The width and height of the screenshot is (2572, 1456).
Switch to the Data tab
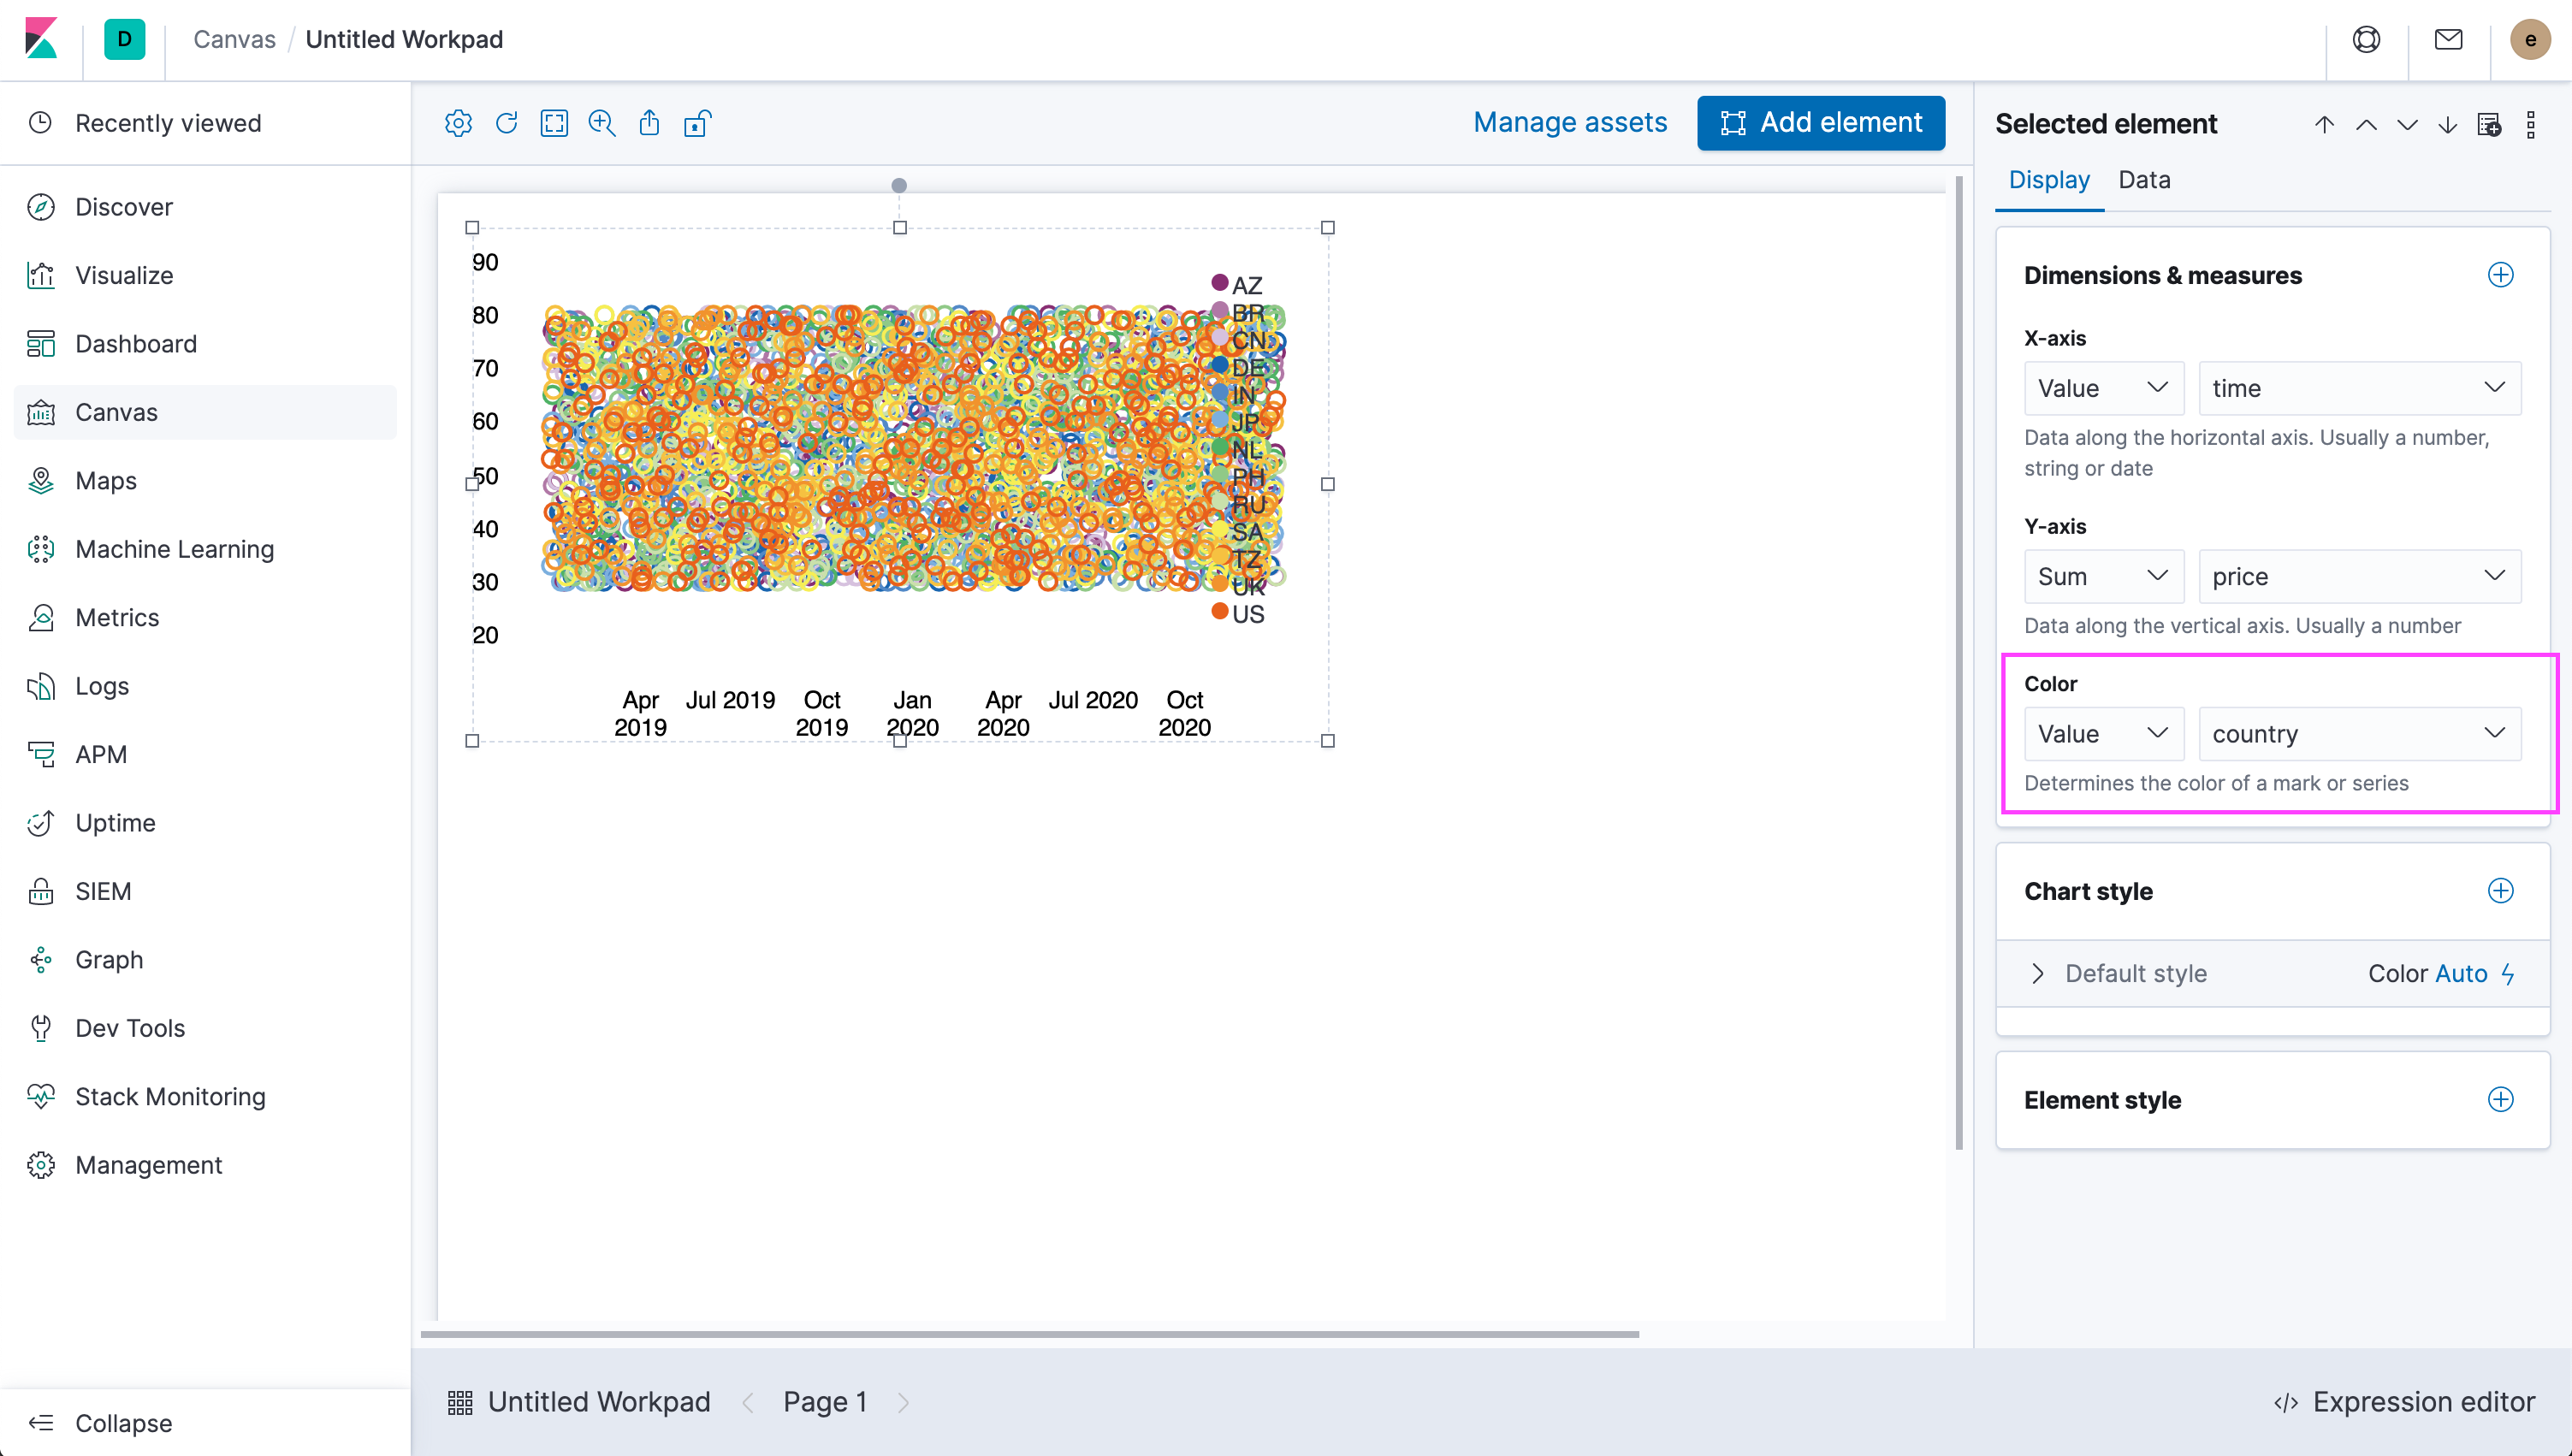click(x=2144, y=180)
